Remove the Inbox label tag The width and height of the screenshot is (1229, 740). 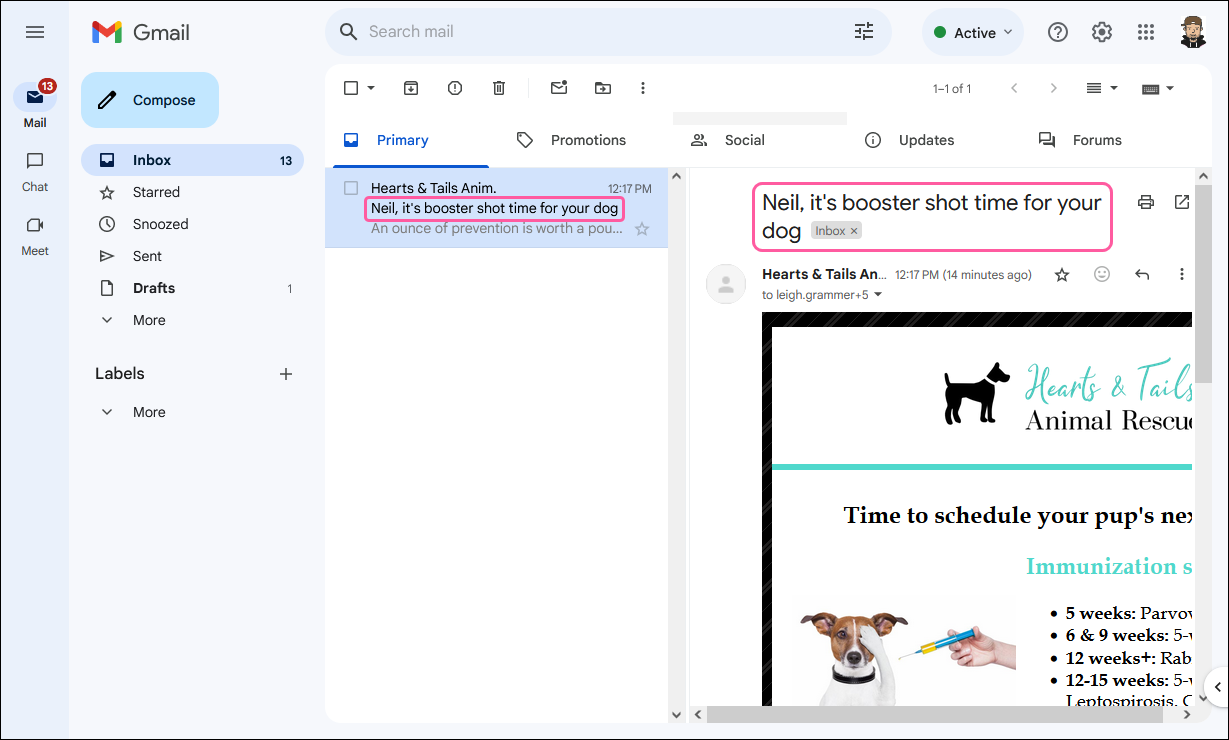[854, 231]
